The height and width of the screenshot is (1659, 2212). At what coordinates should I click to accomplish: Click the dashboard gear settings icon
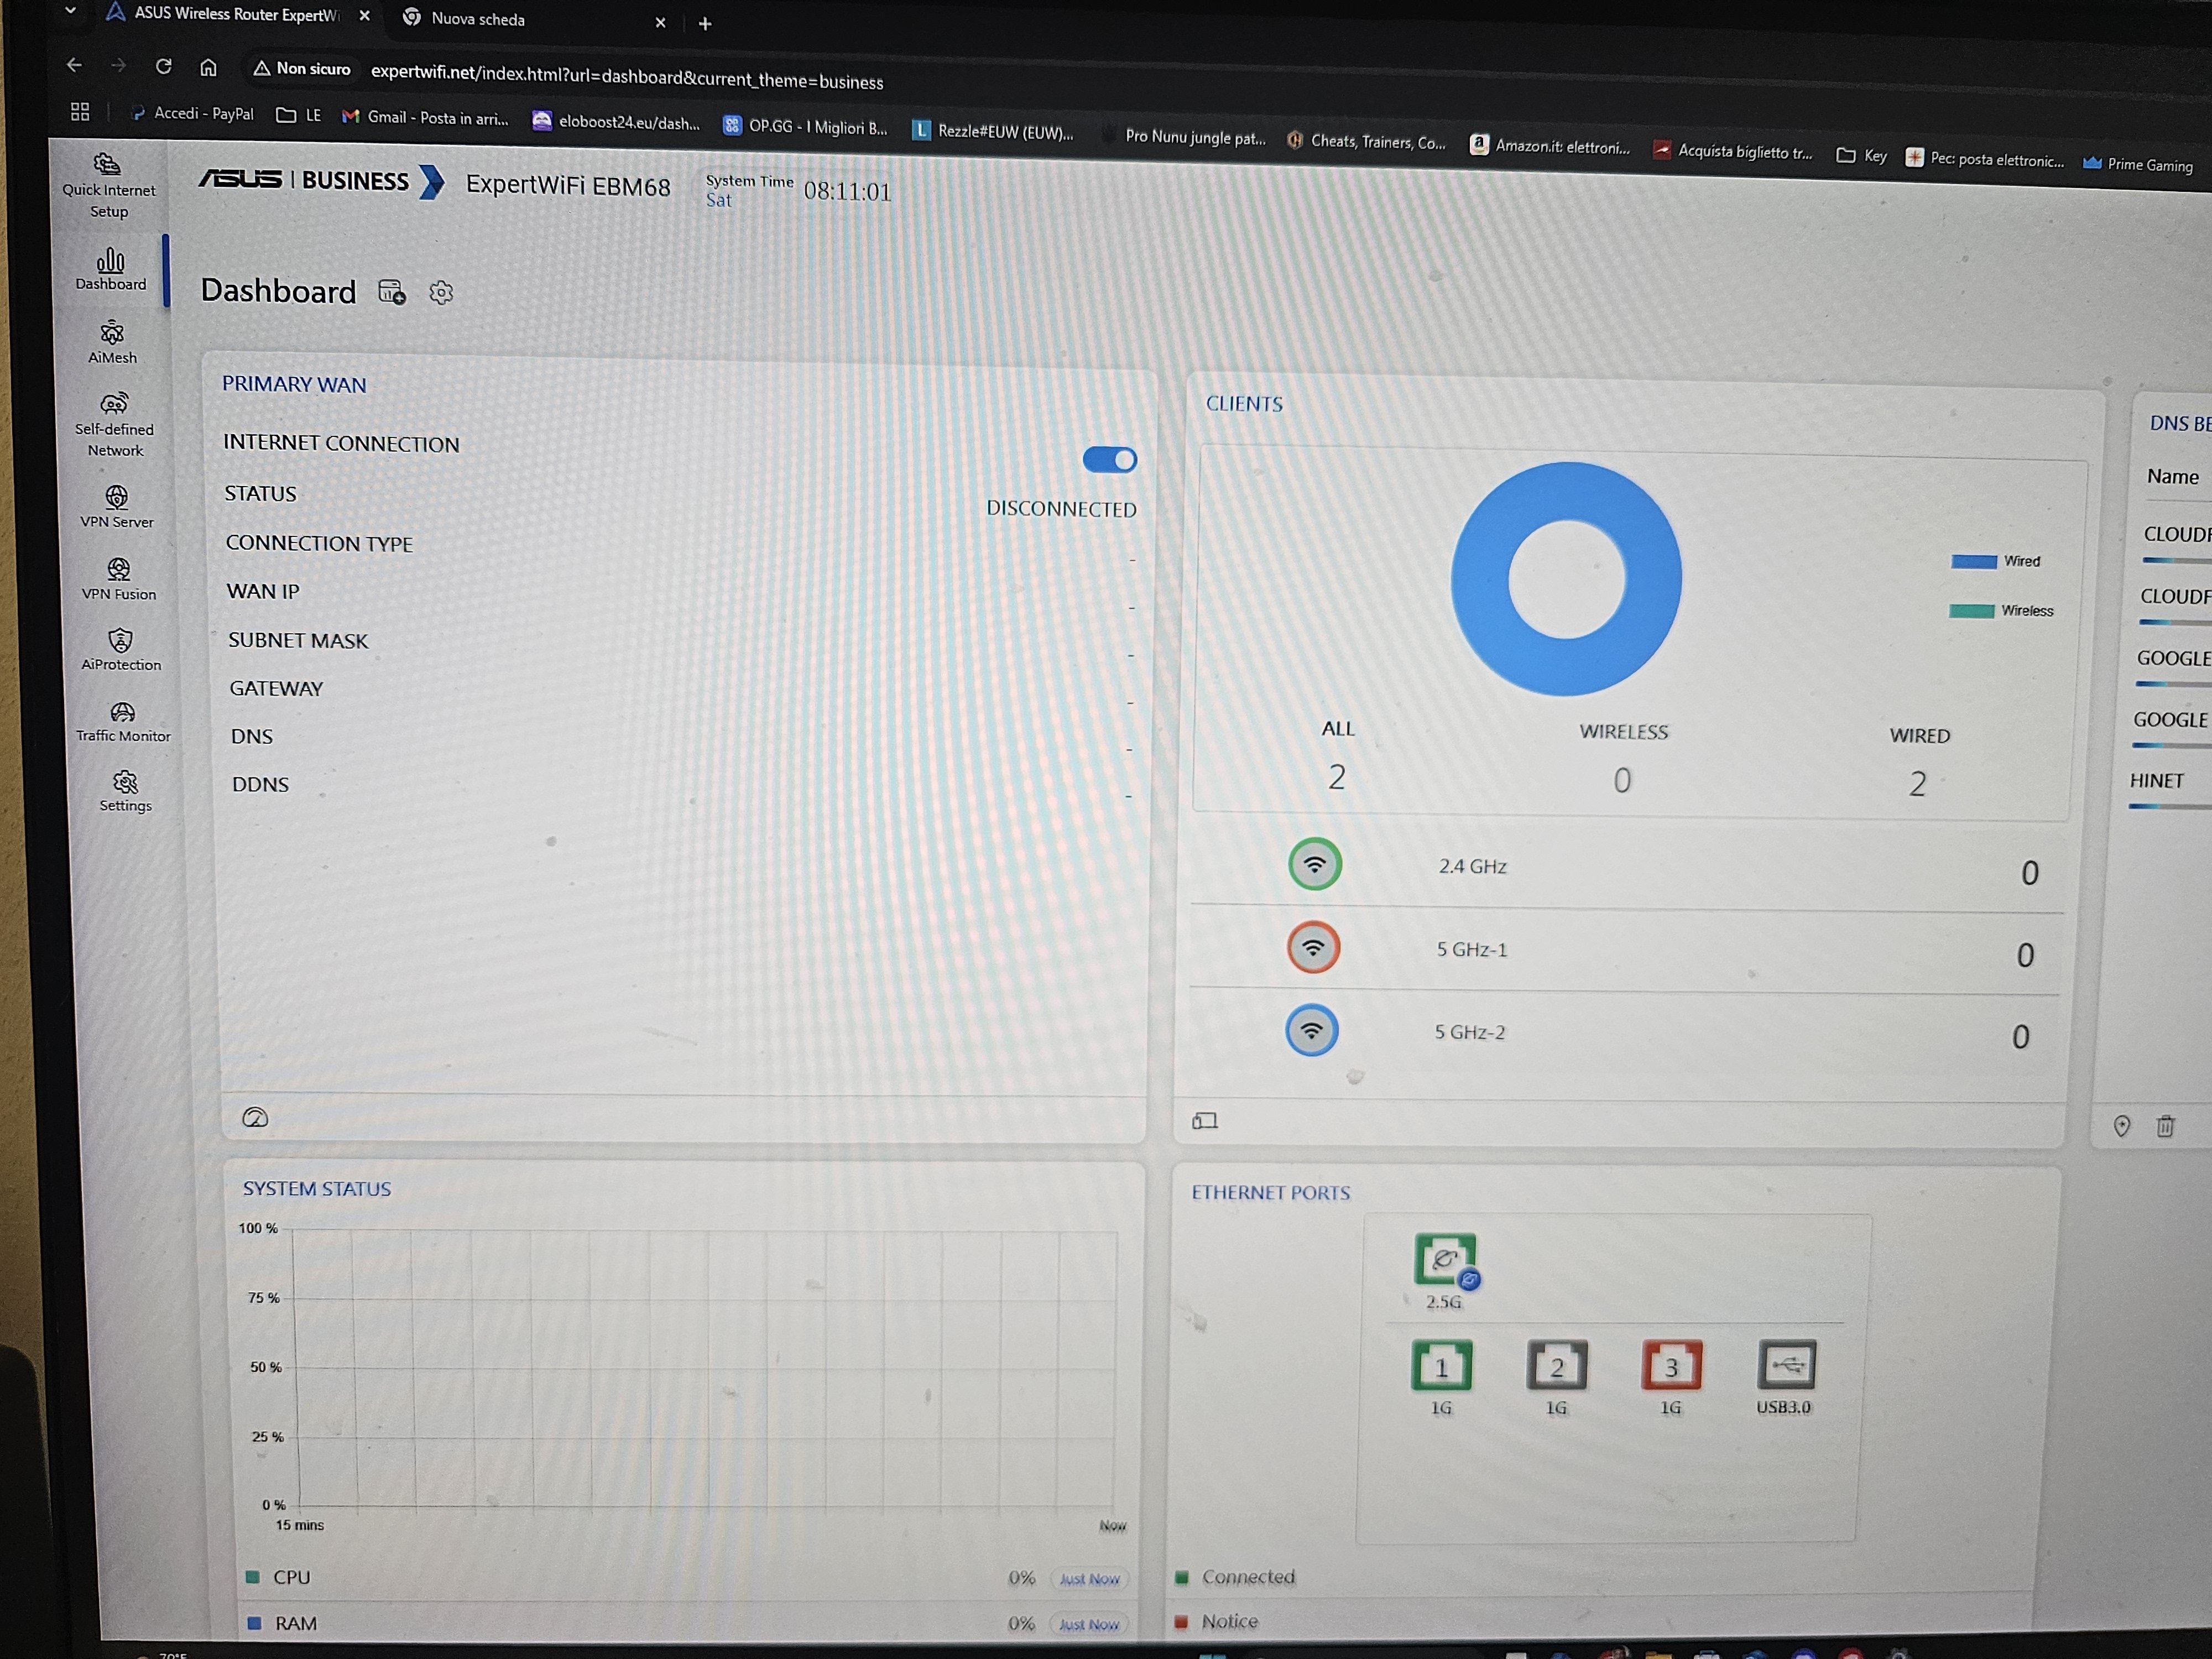click(441, 292)
